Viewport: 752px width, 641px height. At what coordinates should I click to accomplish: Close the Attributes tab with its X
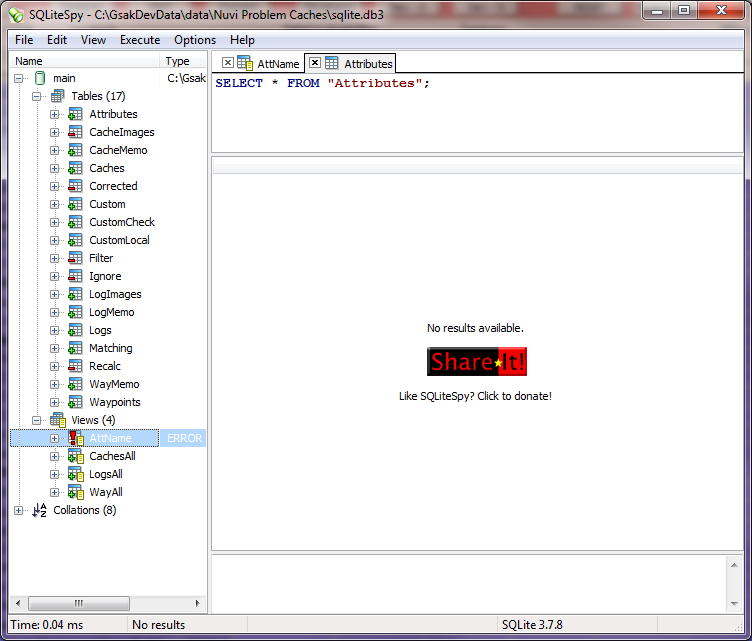point(315,63)
